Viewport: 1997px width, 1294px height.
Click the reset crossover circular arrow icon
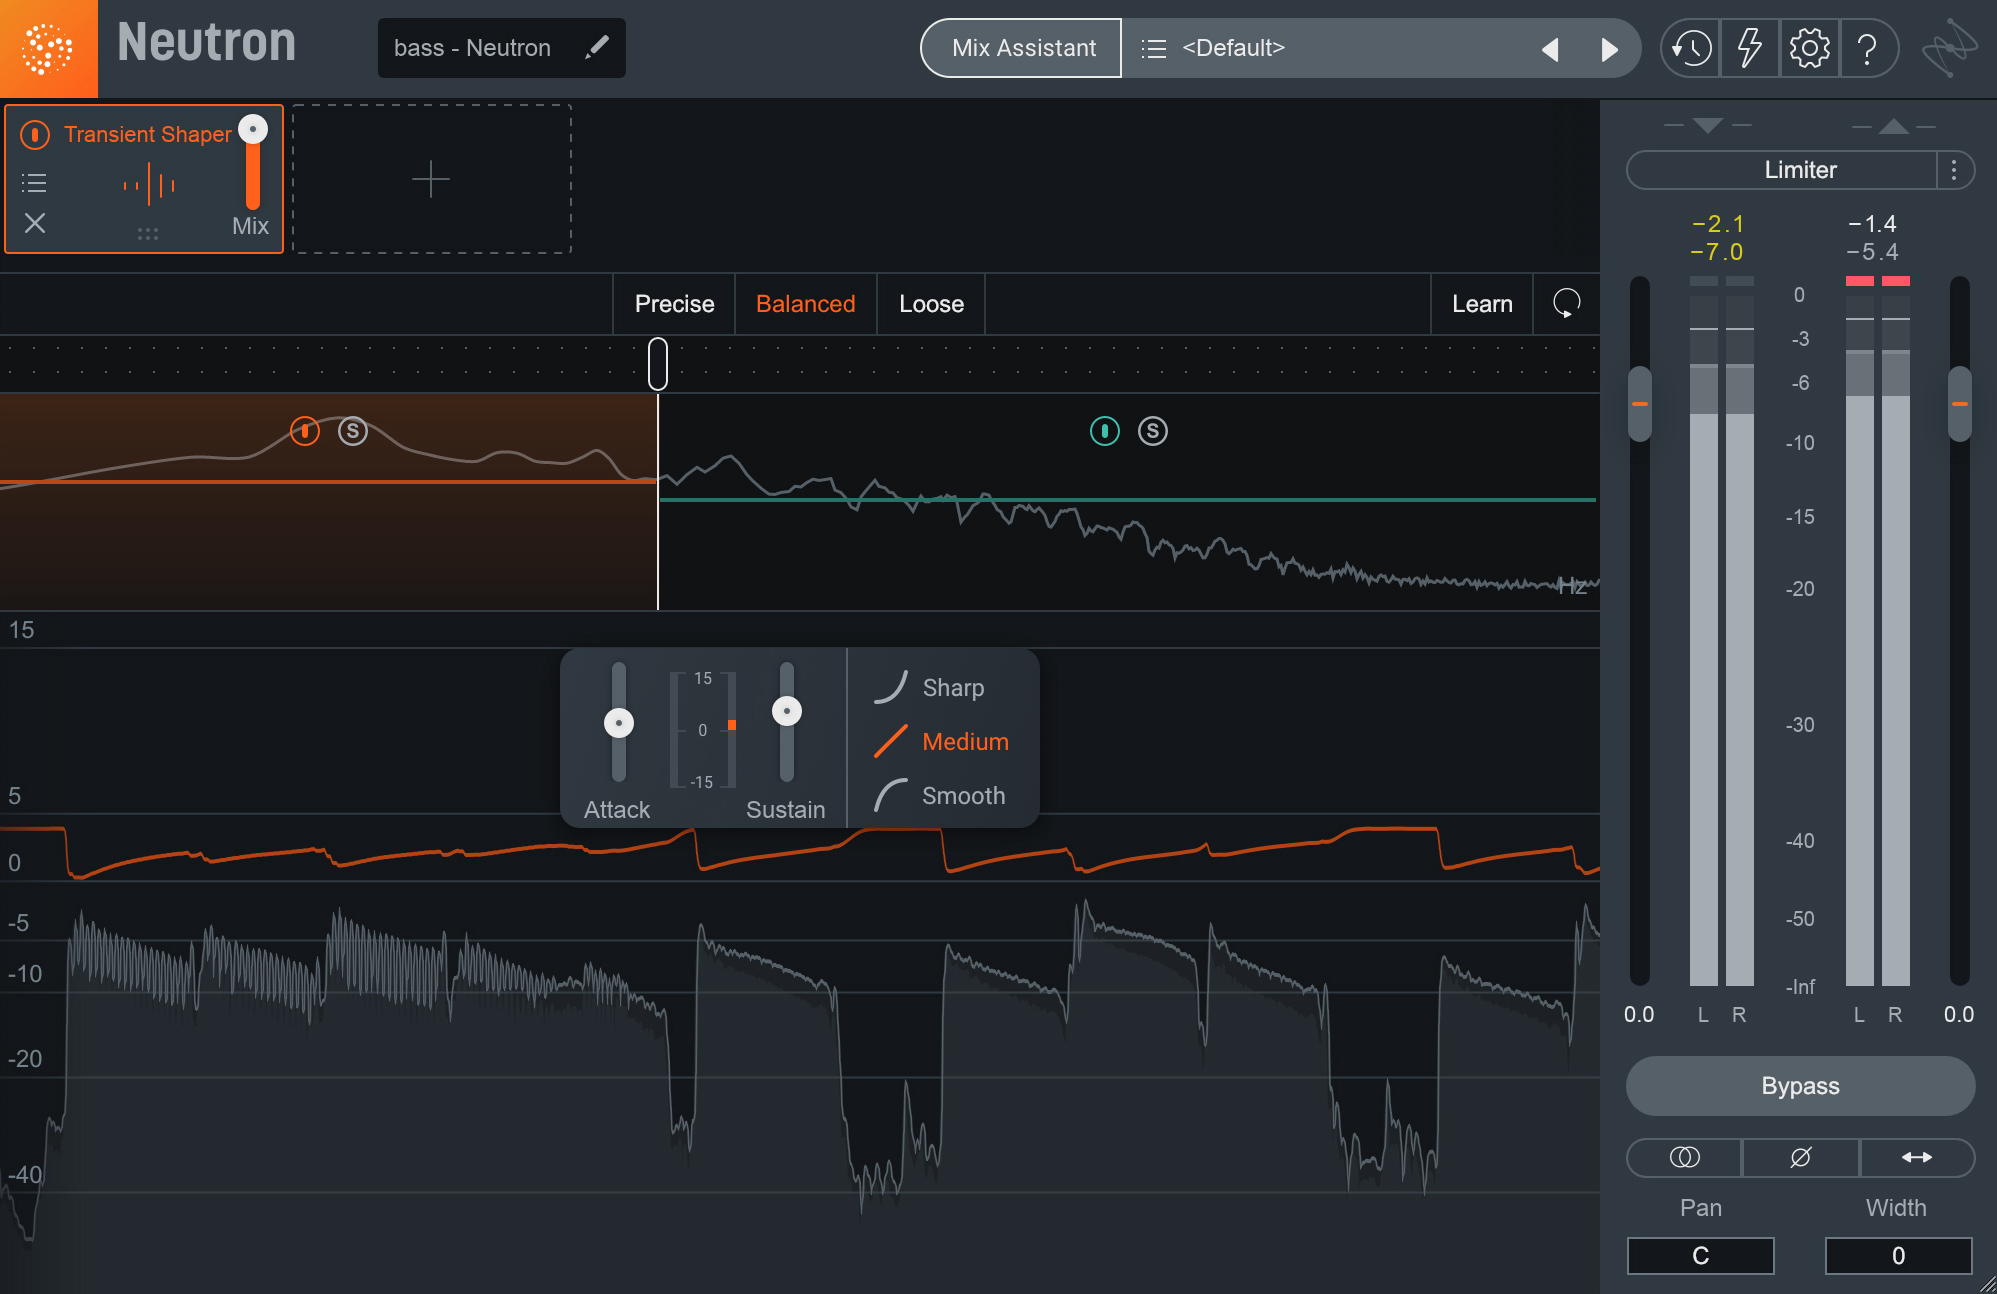point(1566,303)
